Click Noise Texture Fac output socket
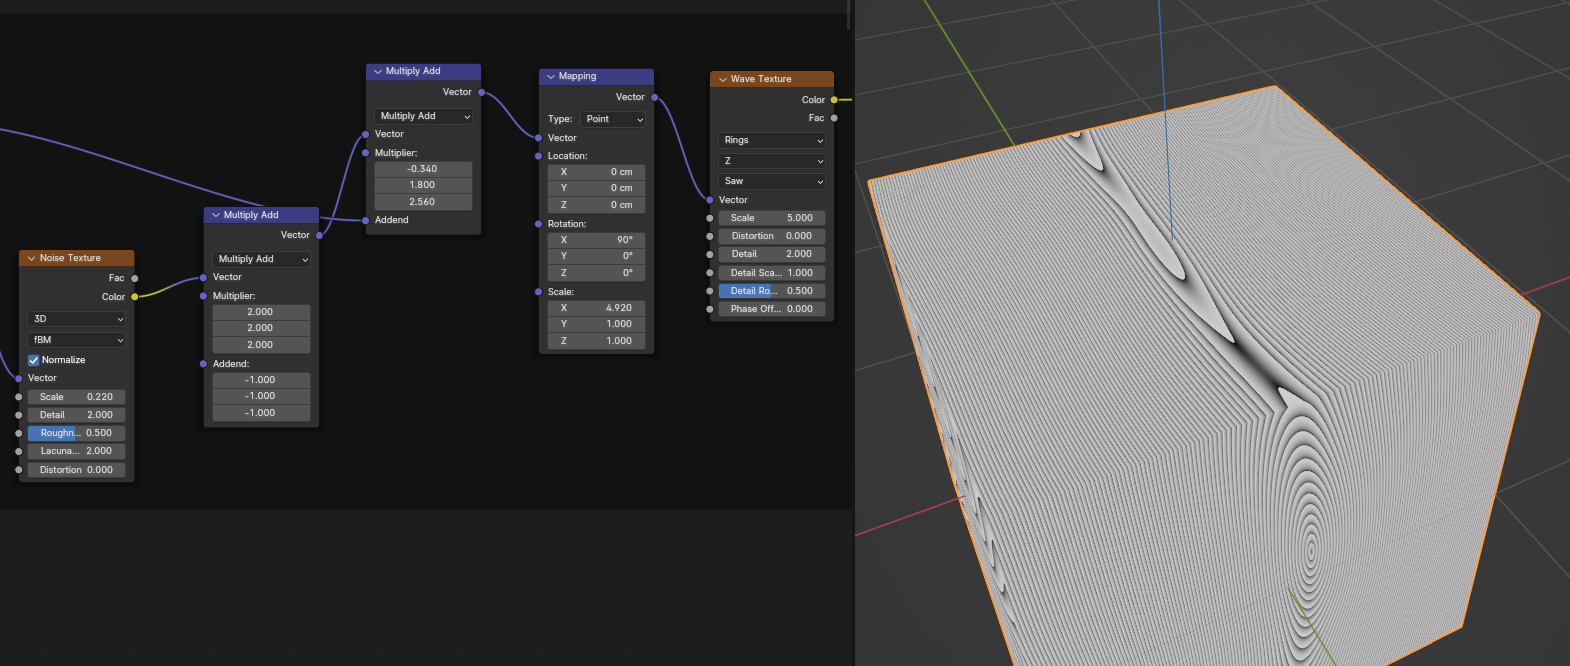 pos(135,278)
